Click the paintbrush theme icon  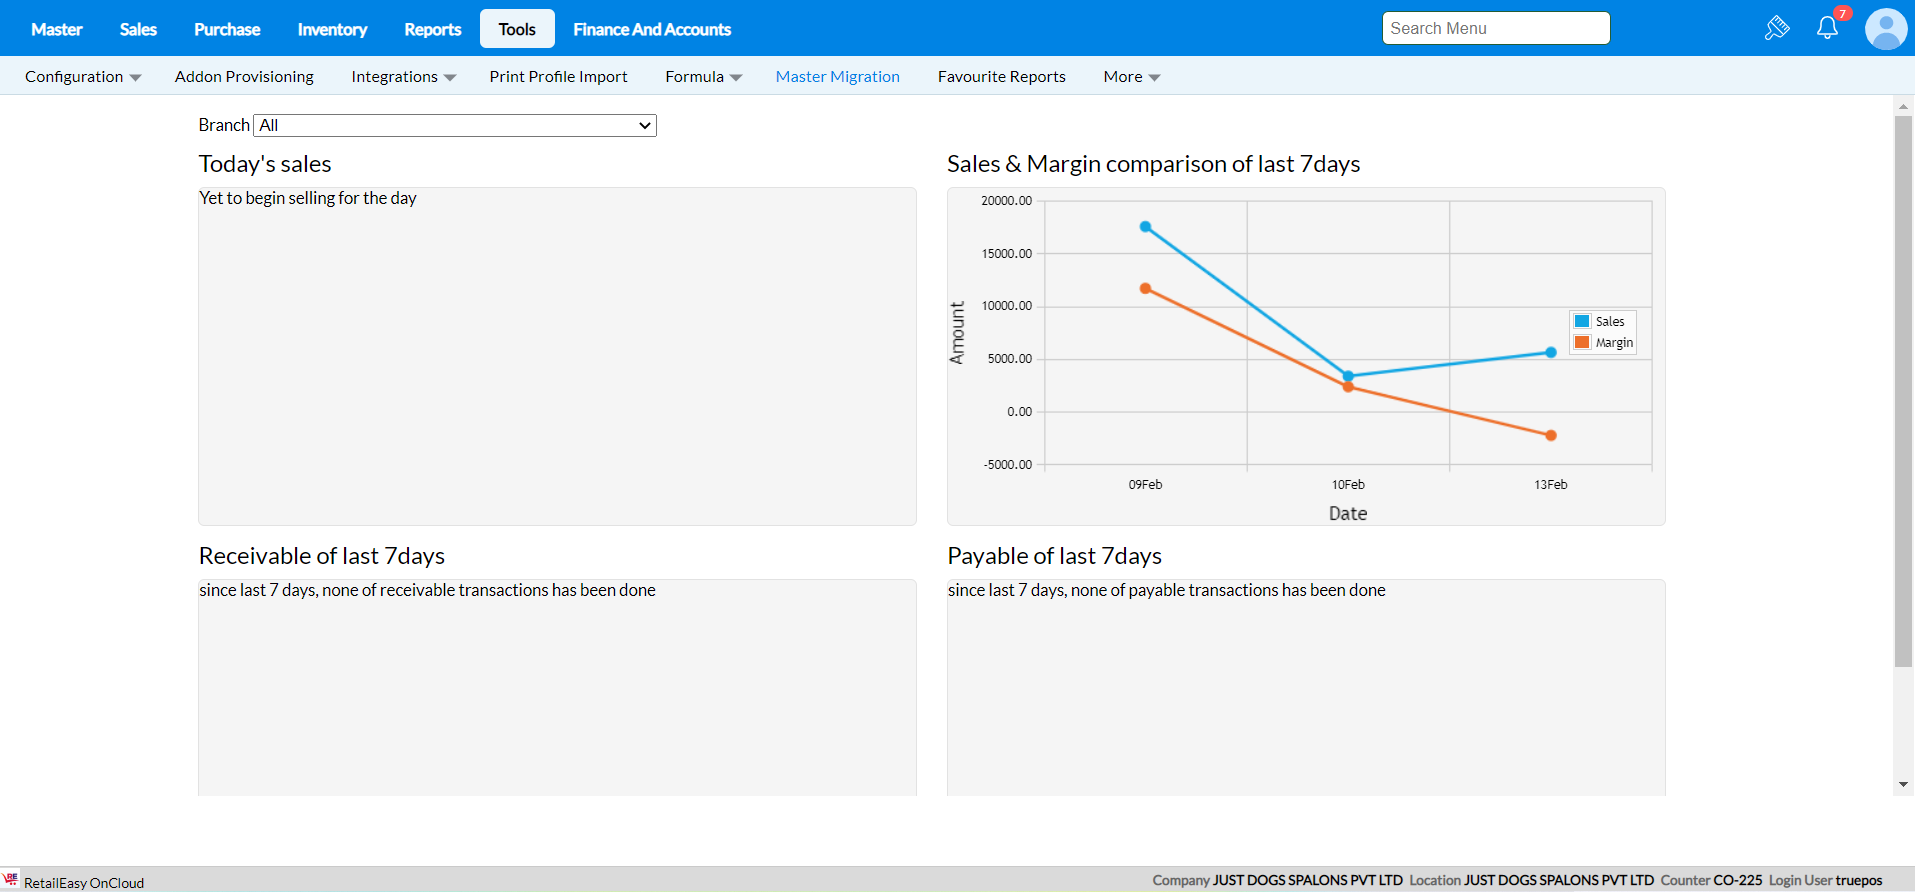1776,28
